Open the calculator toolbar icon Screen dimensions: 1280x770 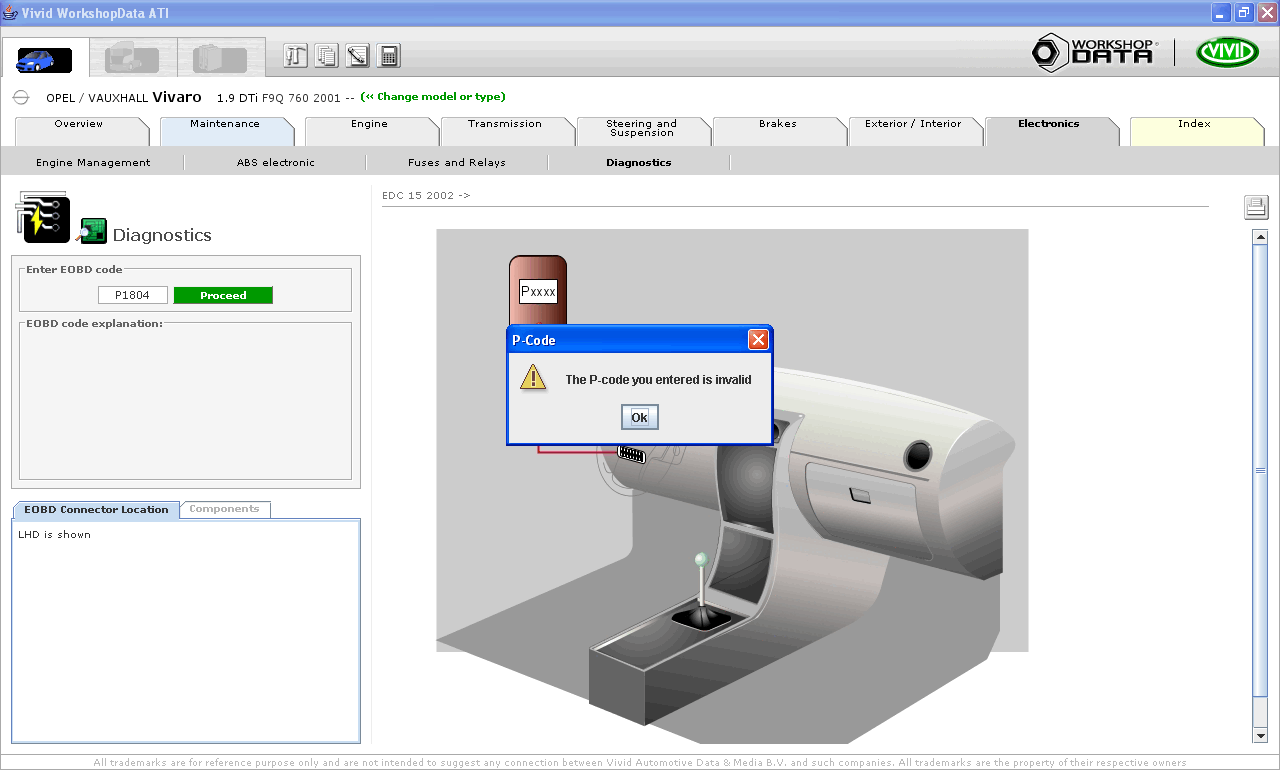tap(390, 56)
